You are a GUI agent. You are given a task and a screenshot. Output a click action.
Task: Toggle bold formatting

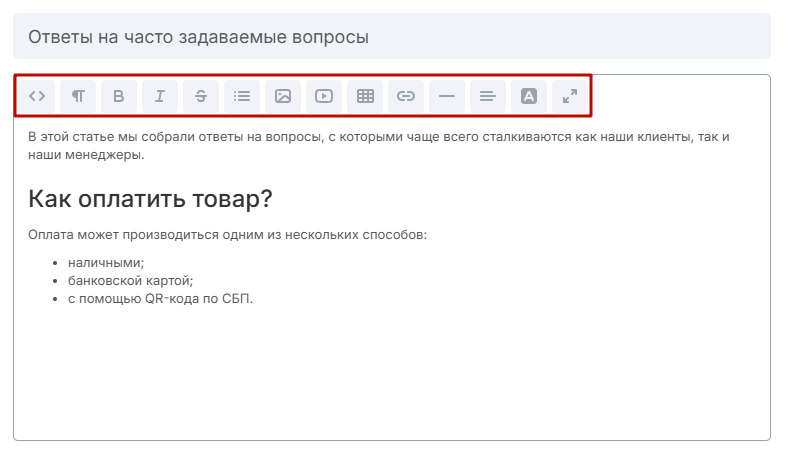(x=119, y=96)
